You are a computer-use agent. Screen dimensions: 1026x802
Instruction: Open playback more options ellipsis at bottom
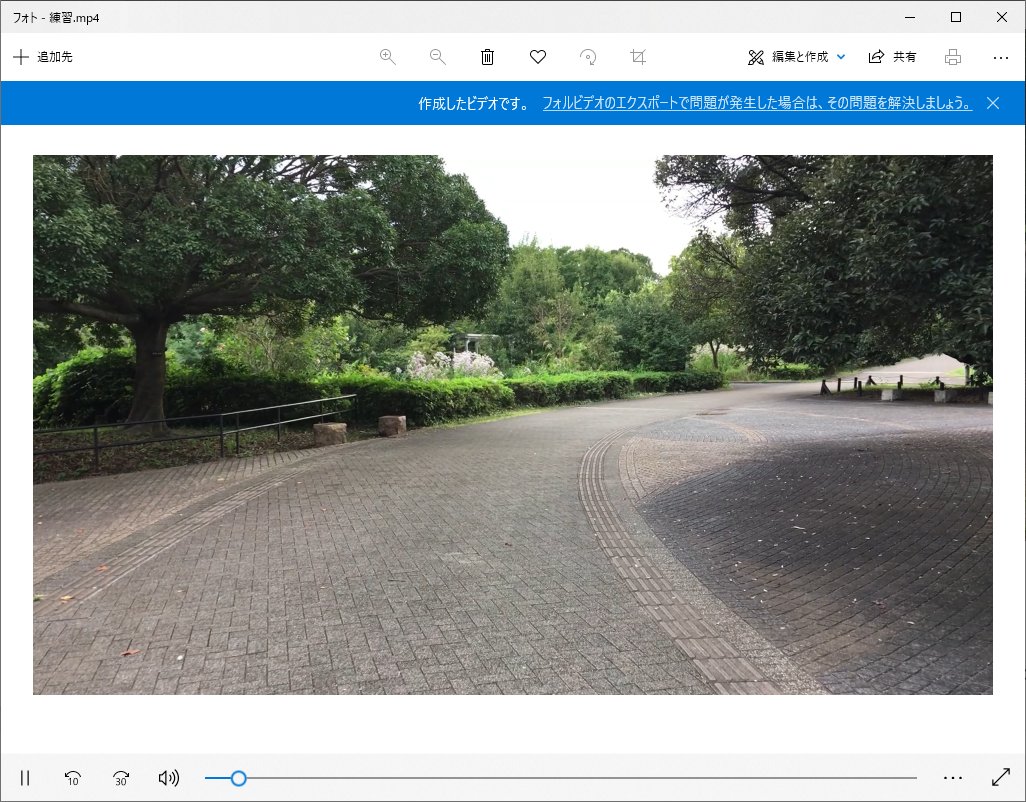pos(952,778)
